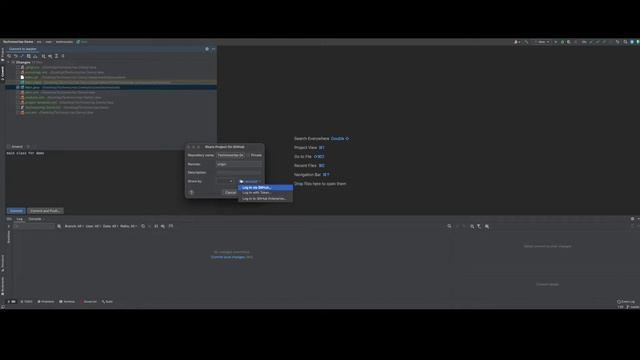
Task: Switch to the Console tab
Action: point(35,219)
